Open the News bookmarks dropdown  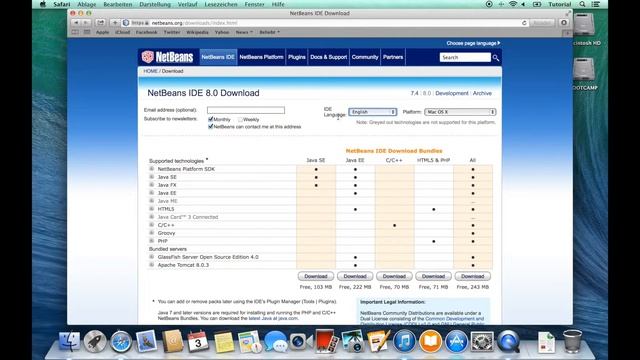point(244,32)
